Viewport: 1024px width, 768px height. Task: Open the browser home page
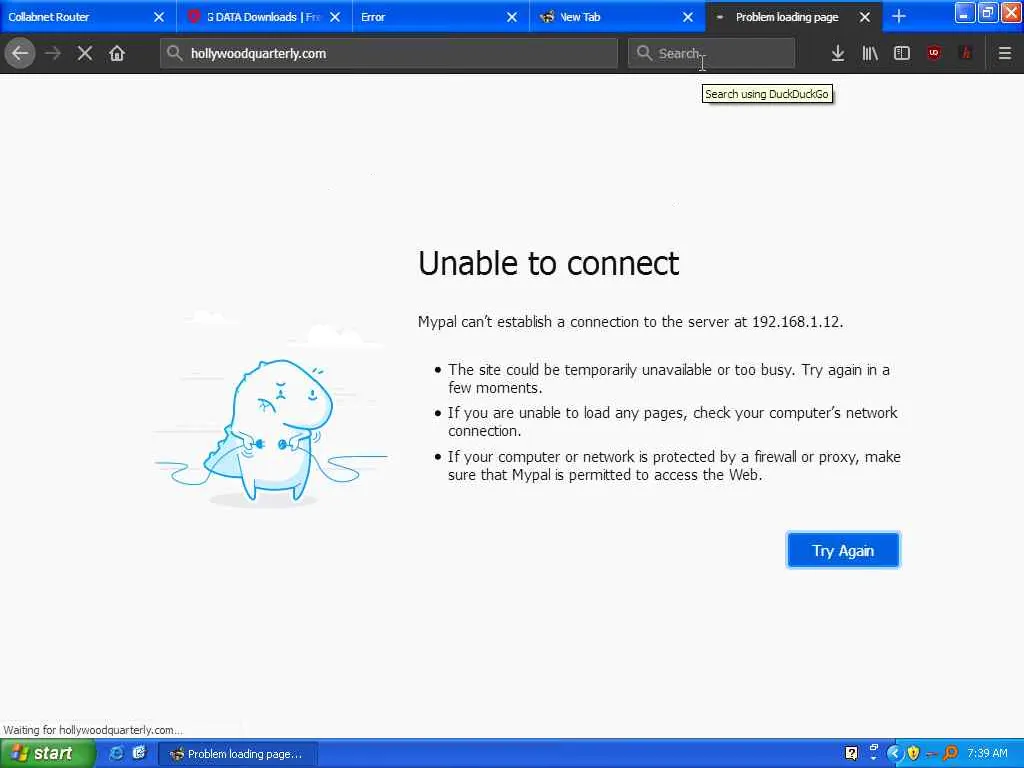pyautogui.click(x=117, y=54)
